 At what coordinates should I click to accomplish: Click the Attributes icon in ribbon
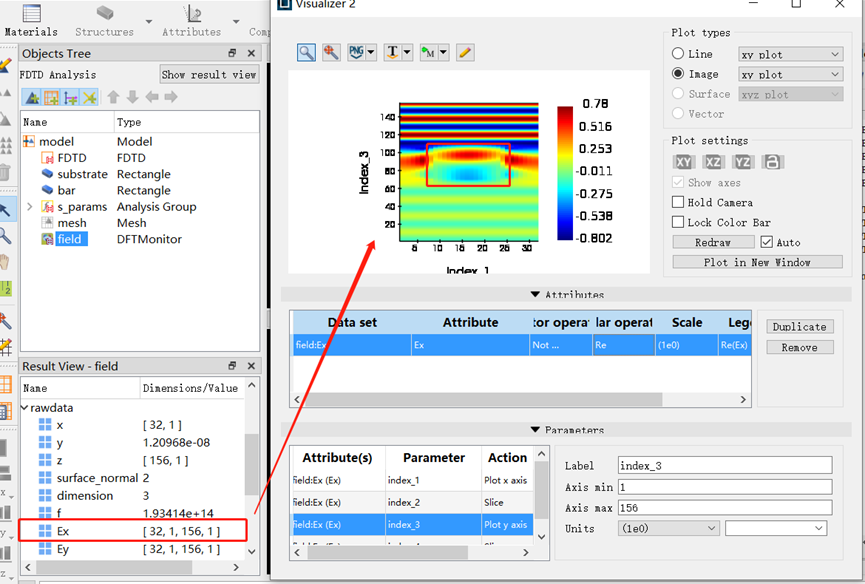(191, 13)
